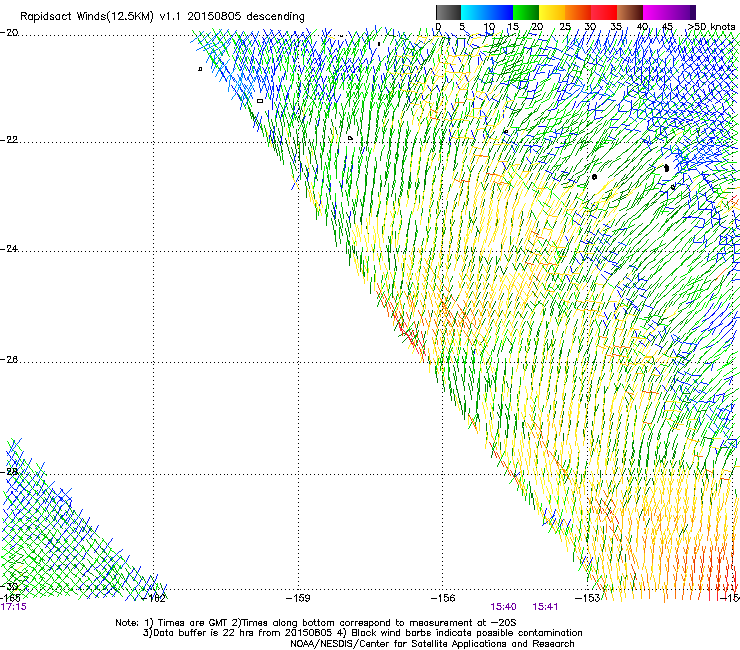This screenshot has height=650, width=740.
Task: Click the '15' label under the color scale
Action: (513, 27)
